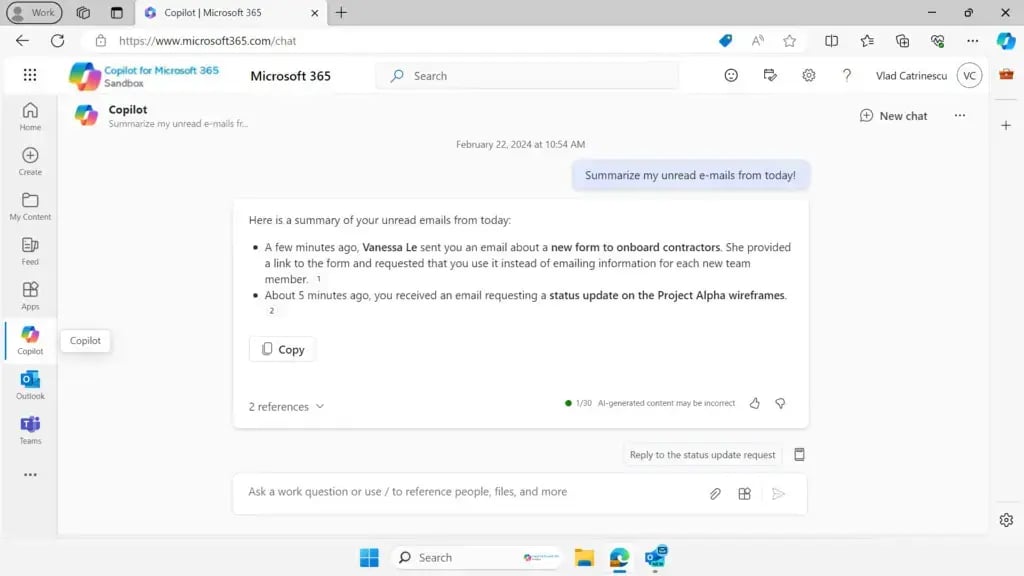Viewport: 1024px width, 576px height.
Task: Click the browser address bar URL
Action: (x=207, y=40)
